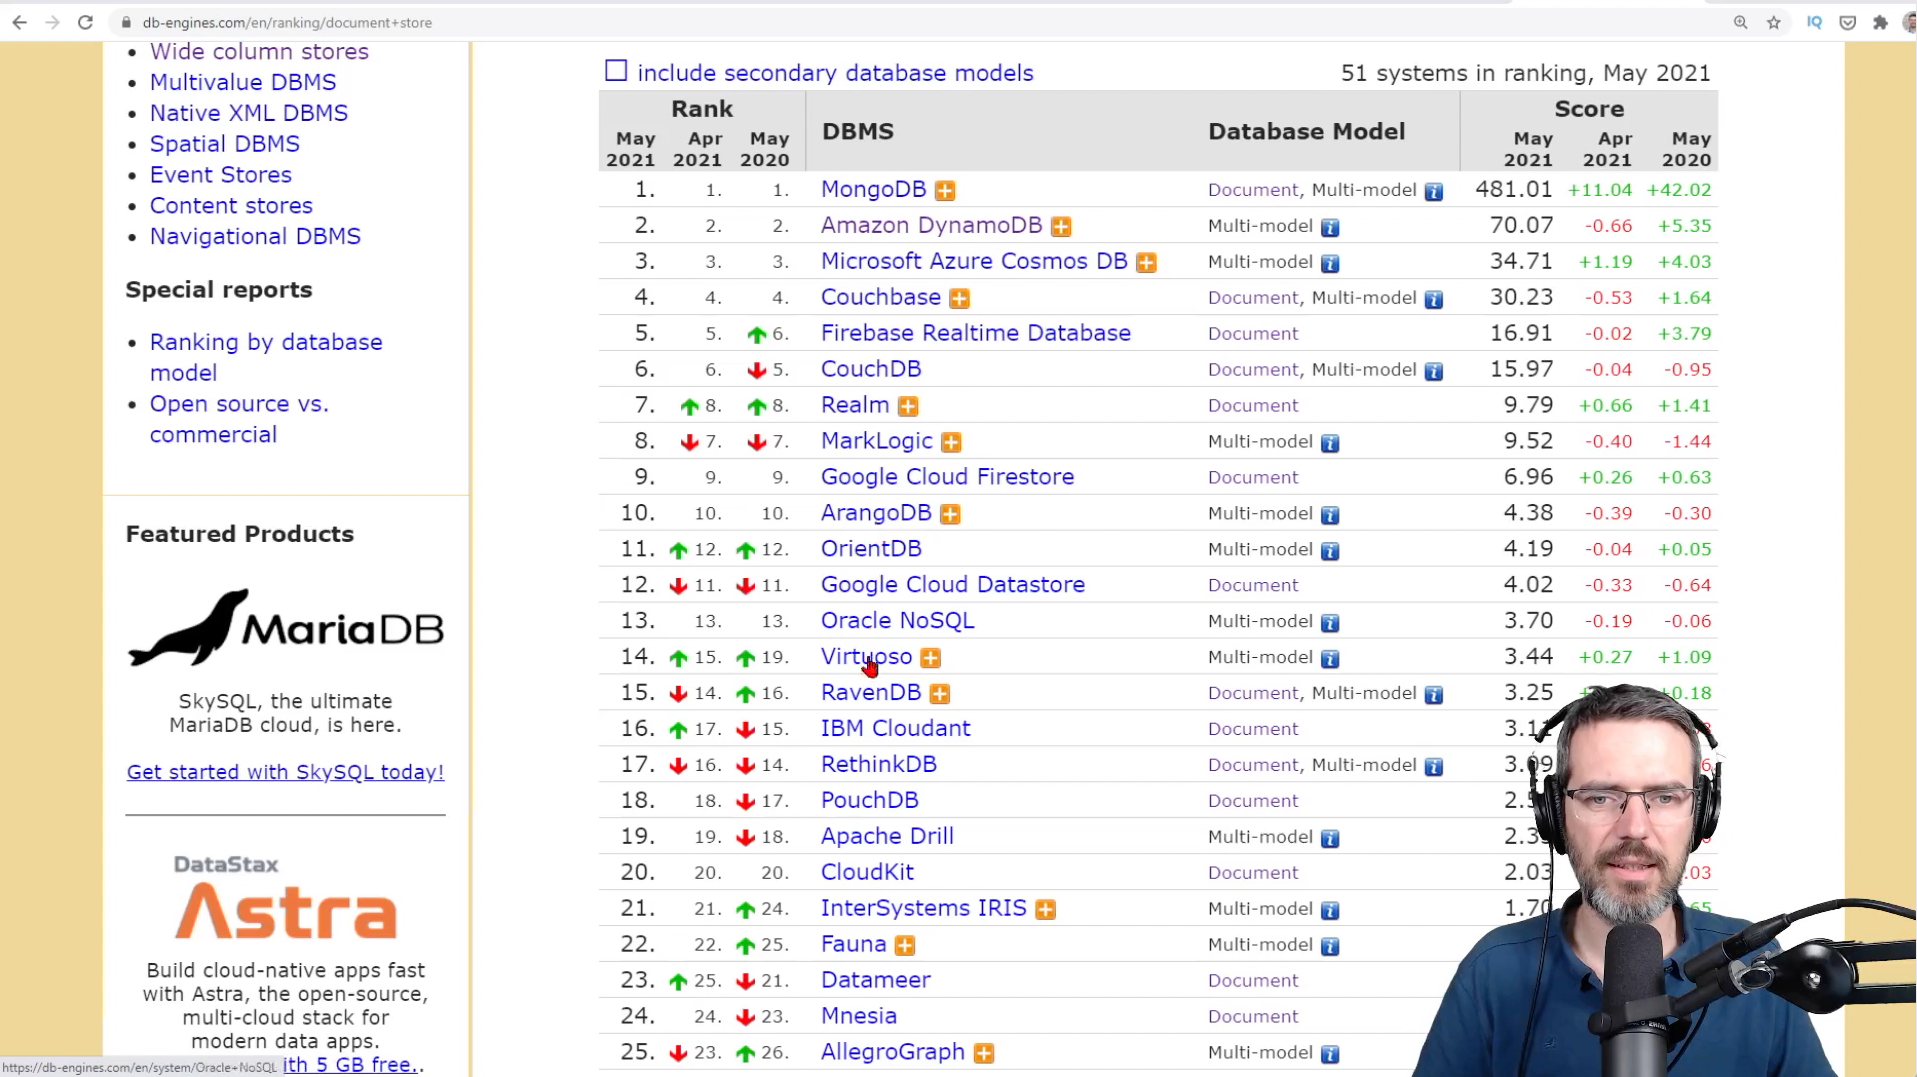Open Ranking by database model report
This screenshot has height=1077, width=1917.
[x=266, y=357]
